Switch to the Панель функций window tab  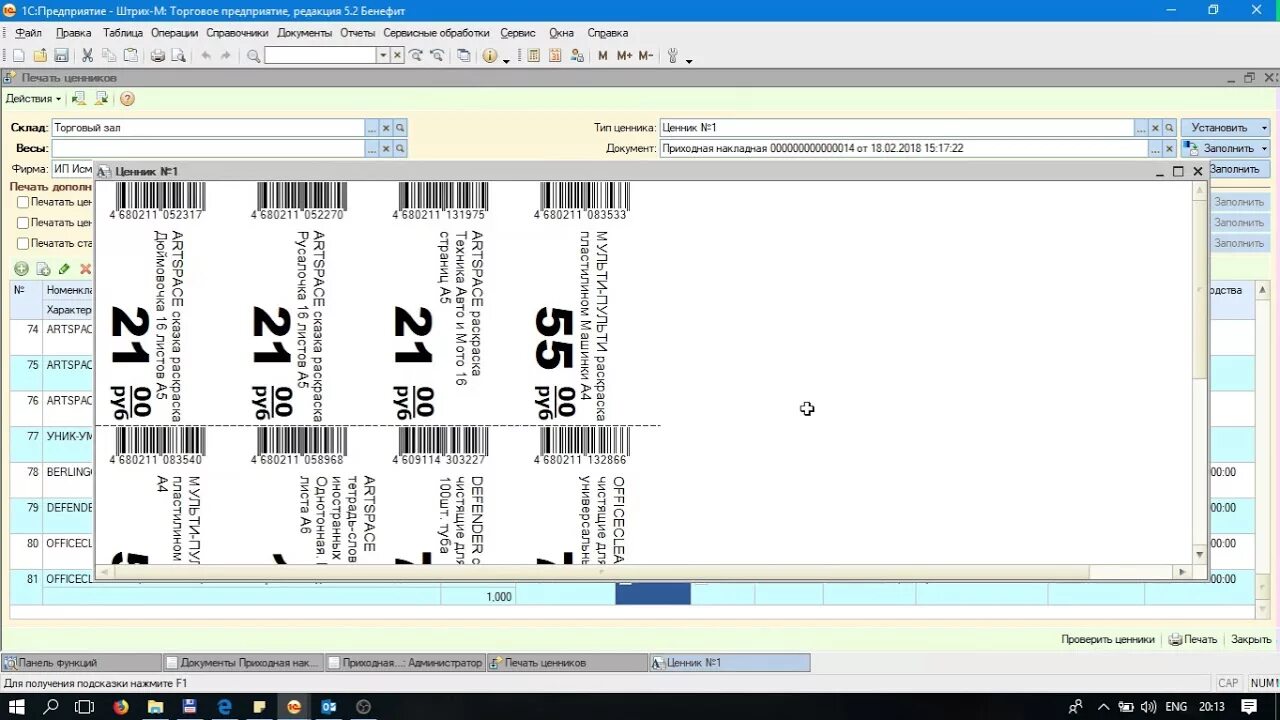pos(82,662)
